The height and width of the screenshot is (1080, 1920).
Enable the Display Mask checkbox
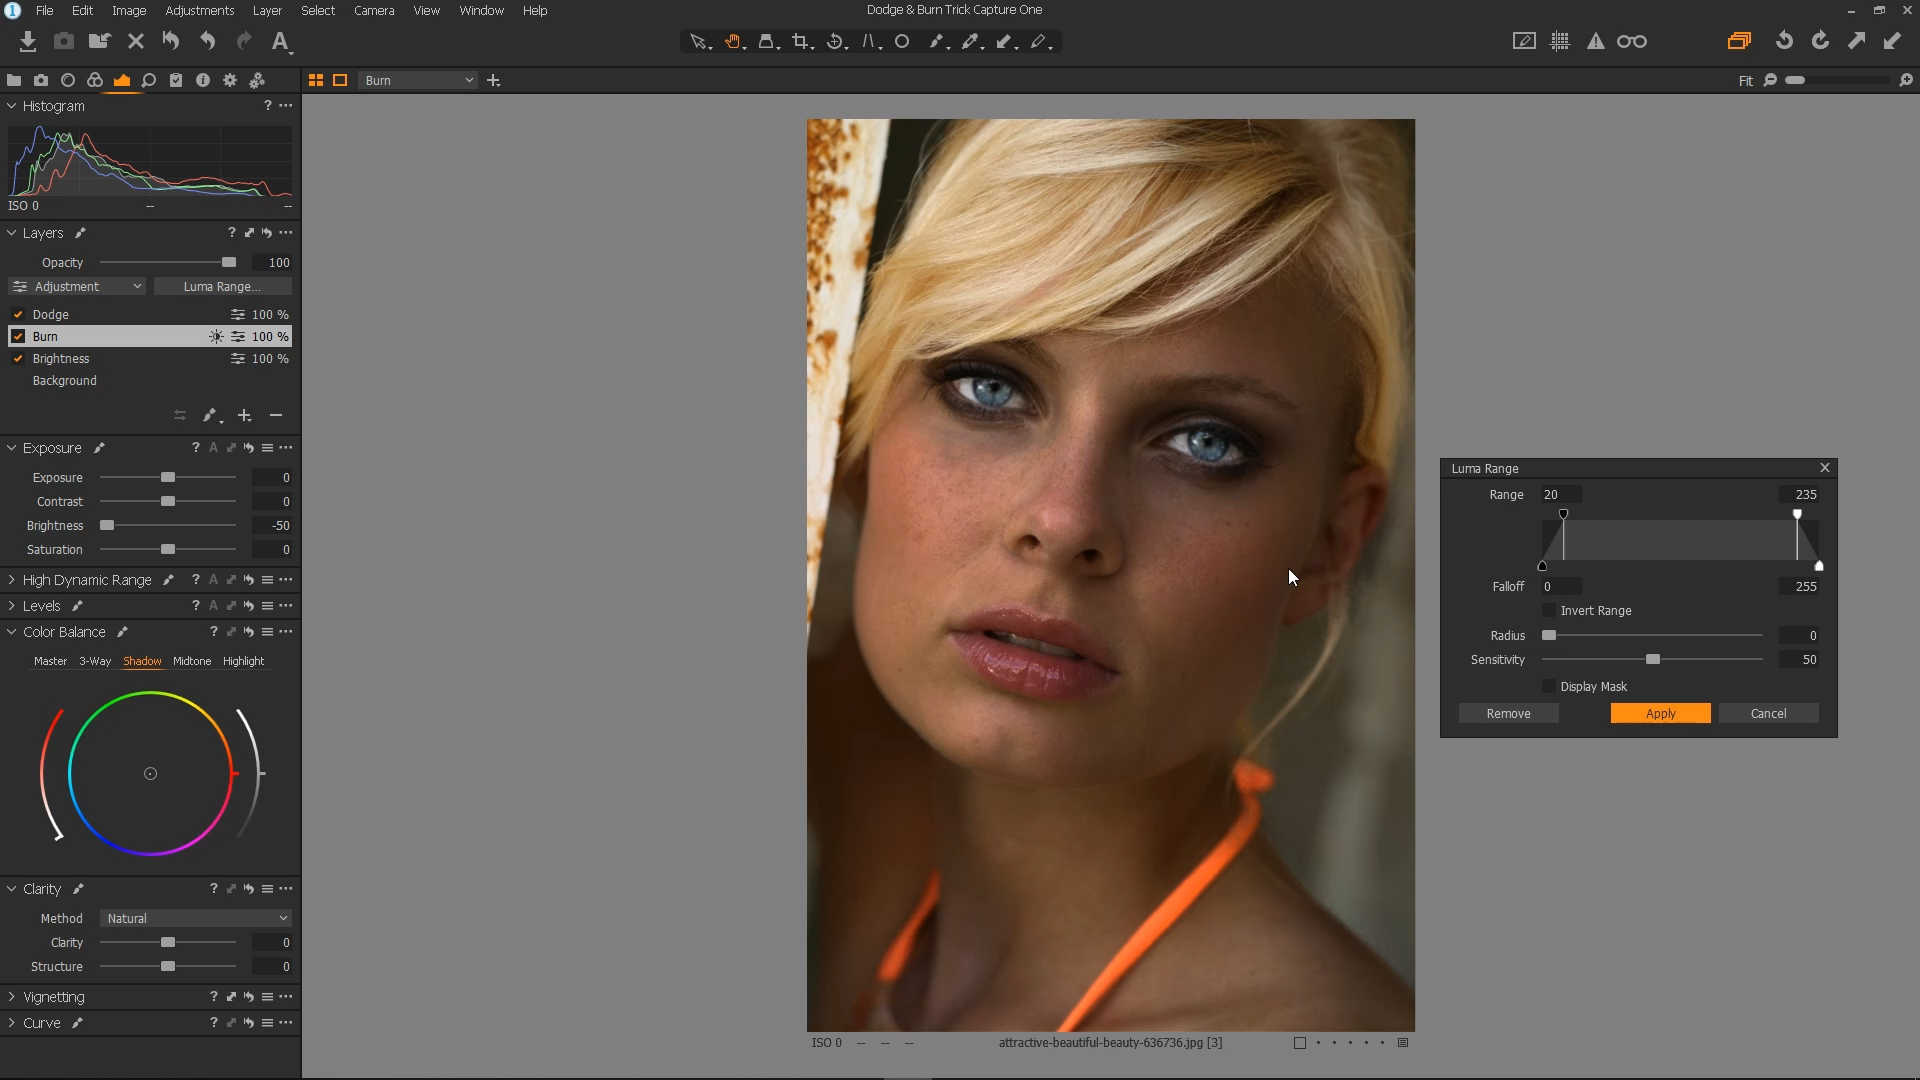click(1549, 686)
